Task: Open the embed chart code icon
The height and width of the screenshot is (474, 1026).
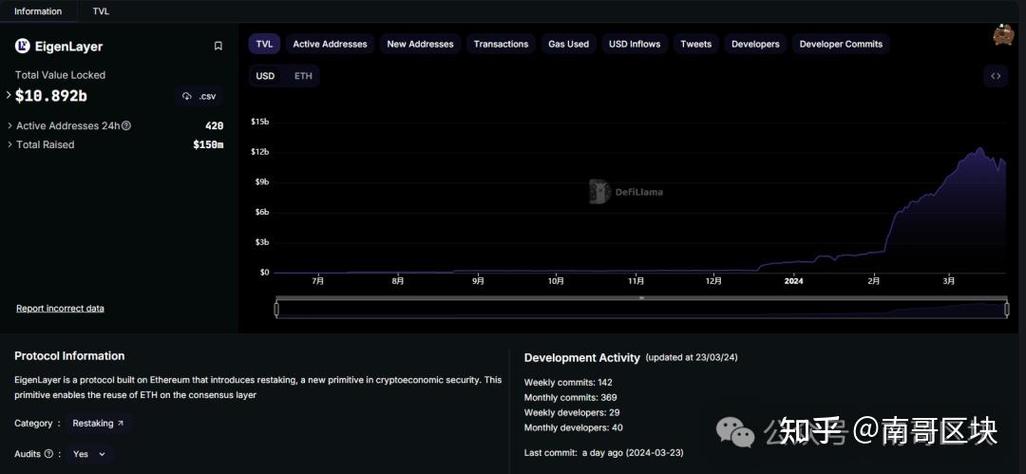Action: [x=995, y=76]
